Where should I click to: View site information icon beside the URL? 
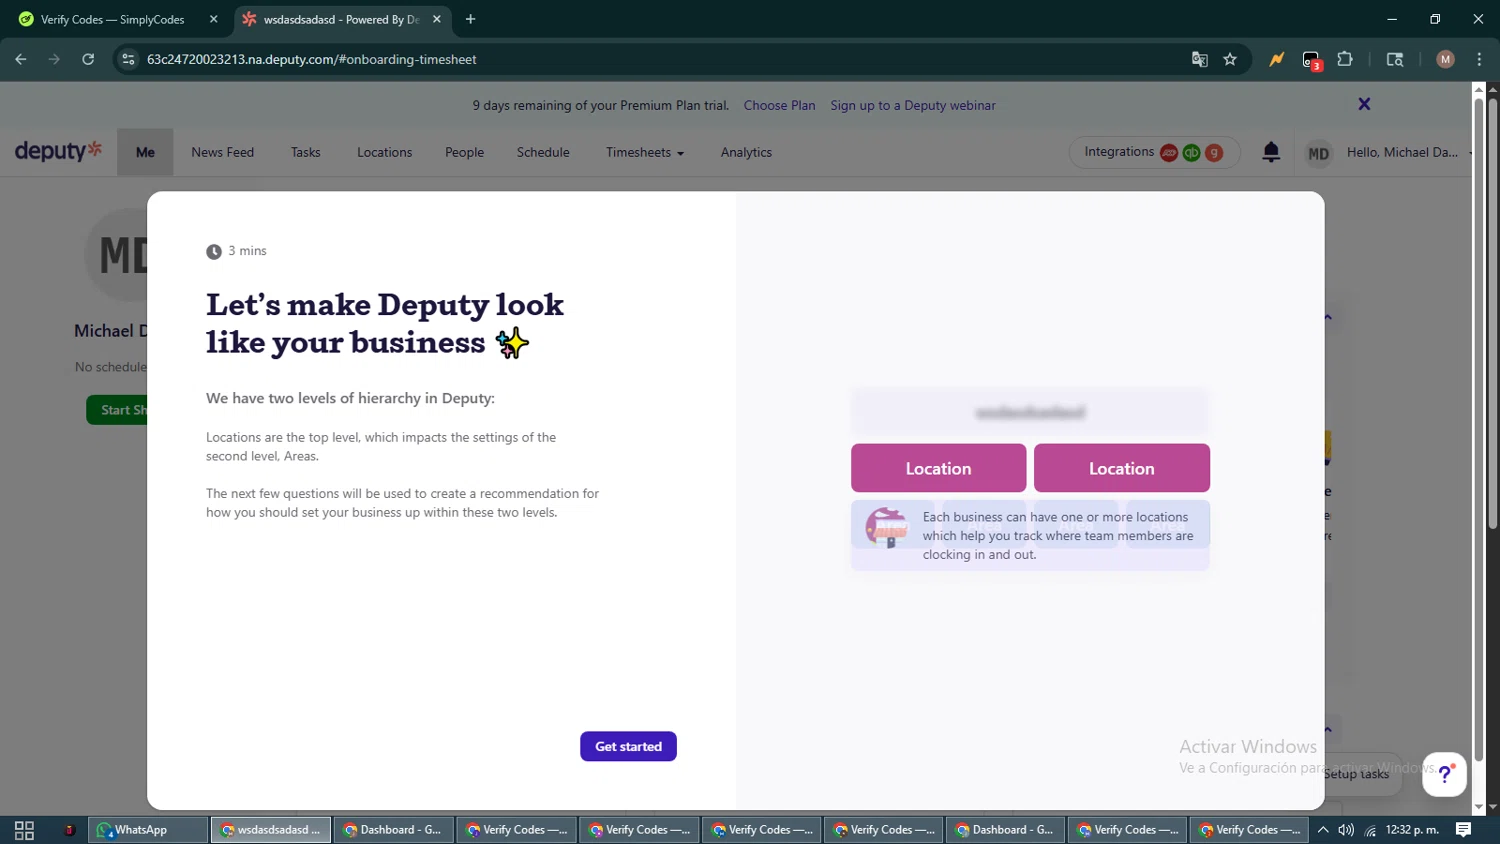click(128, 59)
